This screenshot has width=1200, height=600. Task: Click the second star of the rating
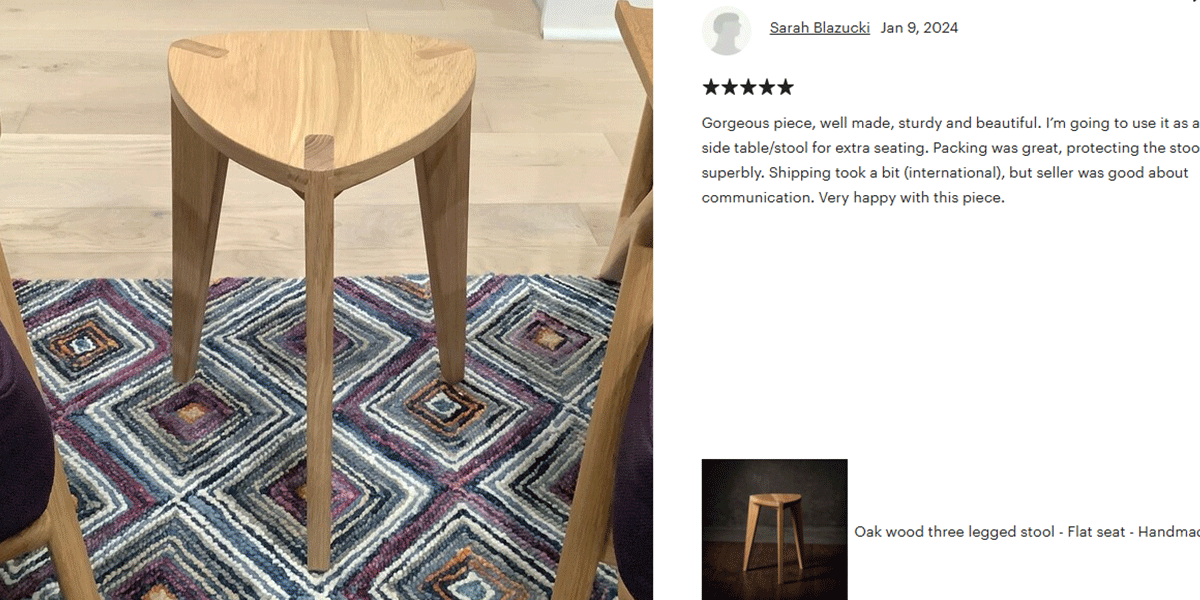(729, 87)
